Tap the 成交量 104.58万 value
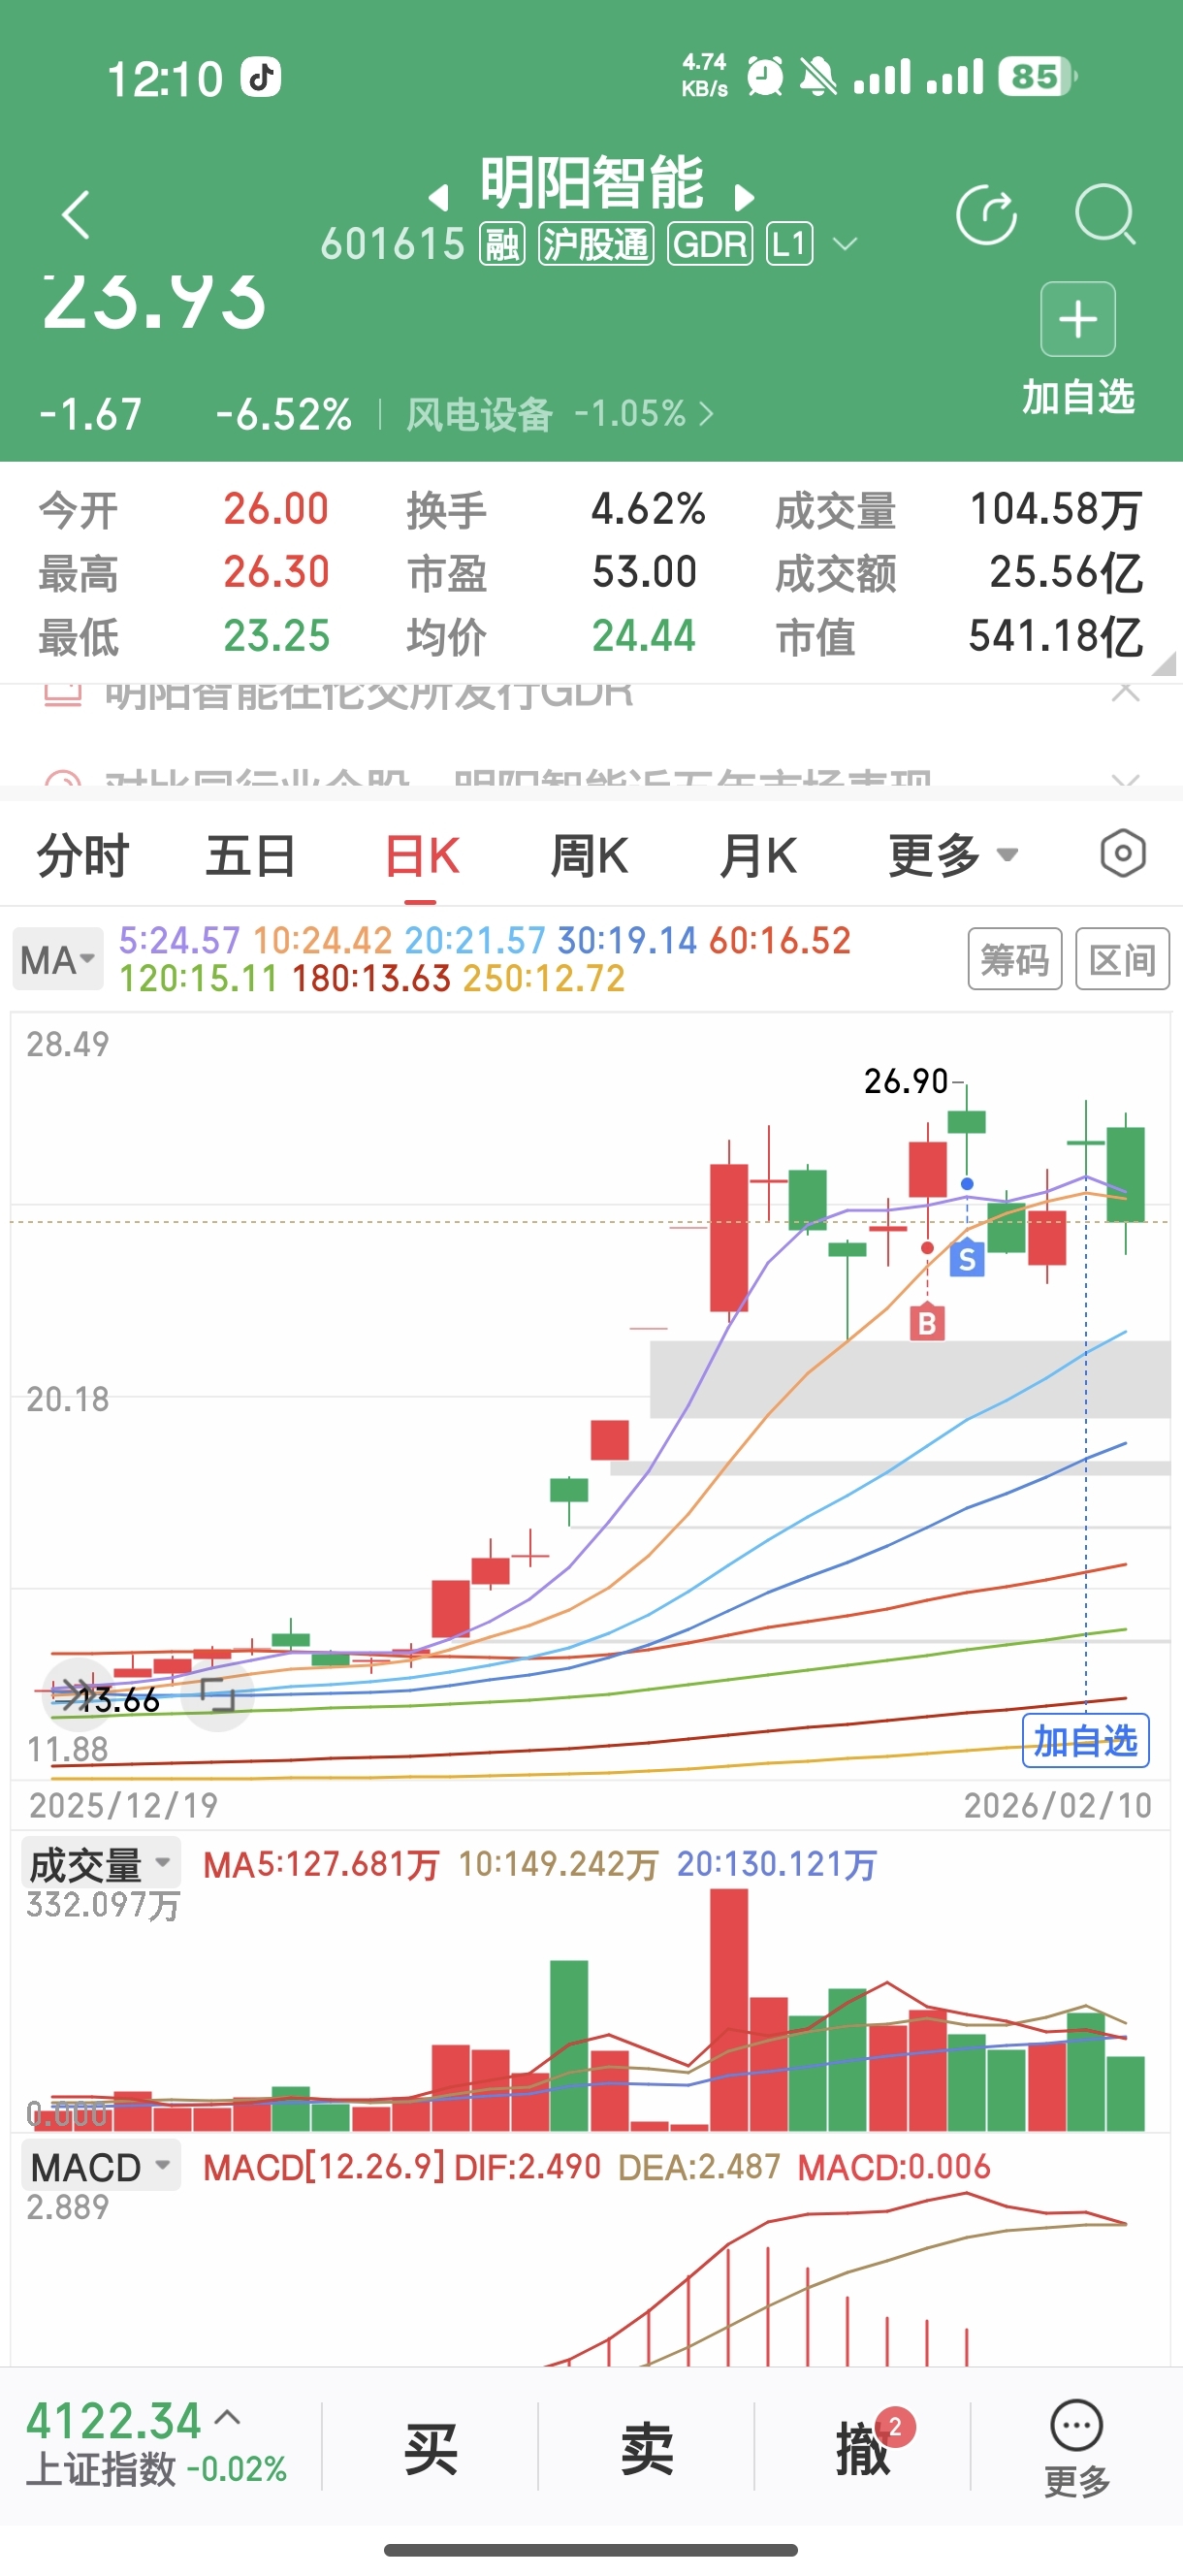The height and width of the screenshot is (2576, 1183). 1056,509
